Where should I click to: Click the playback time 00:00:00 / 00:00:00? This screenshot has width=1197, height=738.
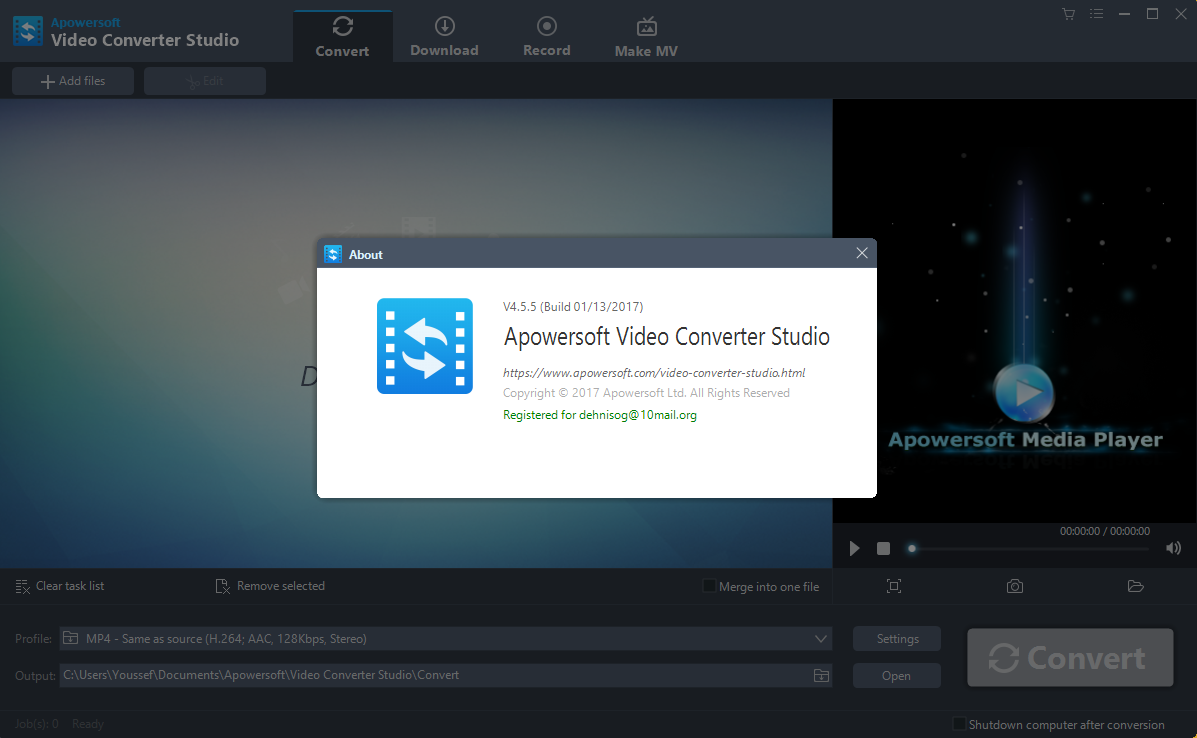1105,531
